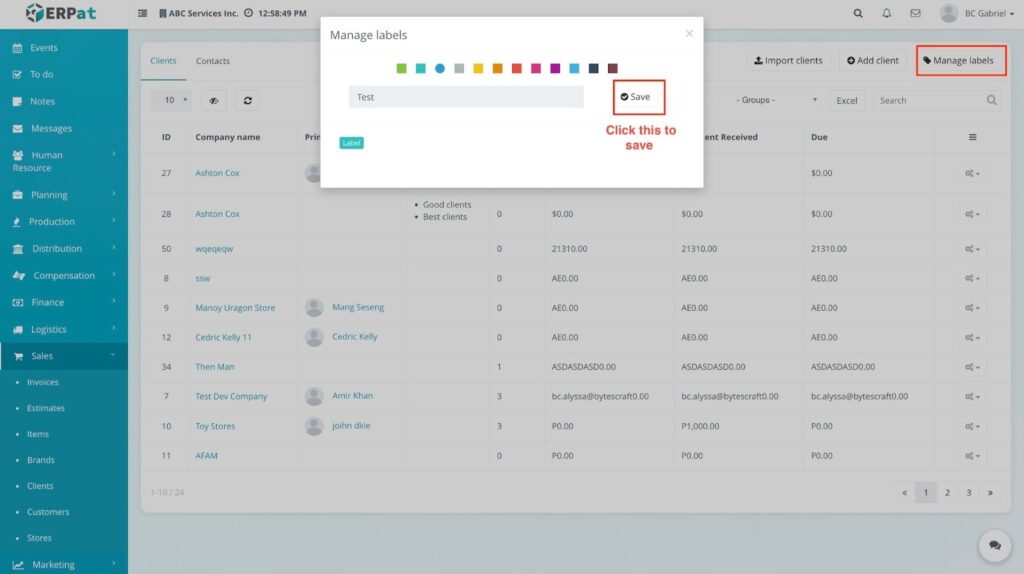The width and height of the screenshot is (1024, 574).
Task: Open Invoices in the Sales submenu
Action: 43,382
